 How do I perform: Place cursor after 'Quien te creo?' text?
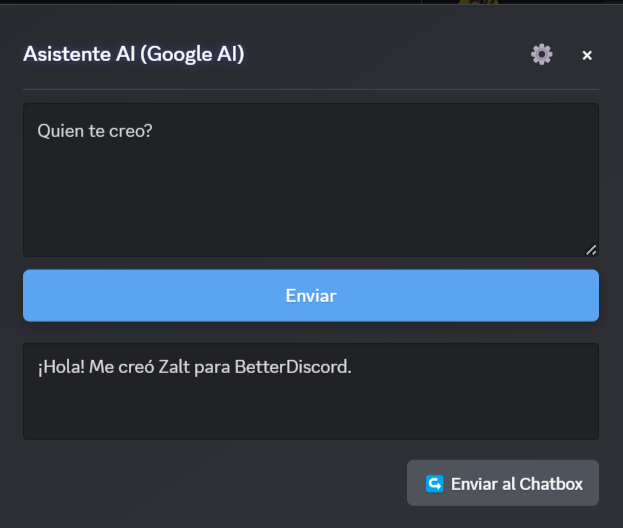point(153,131)
